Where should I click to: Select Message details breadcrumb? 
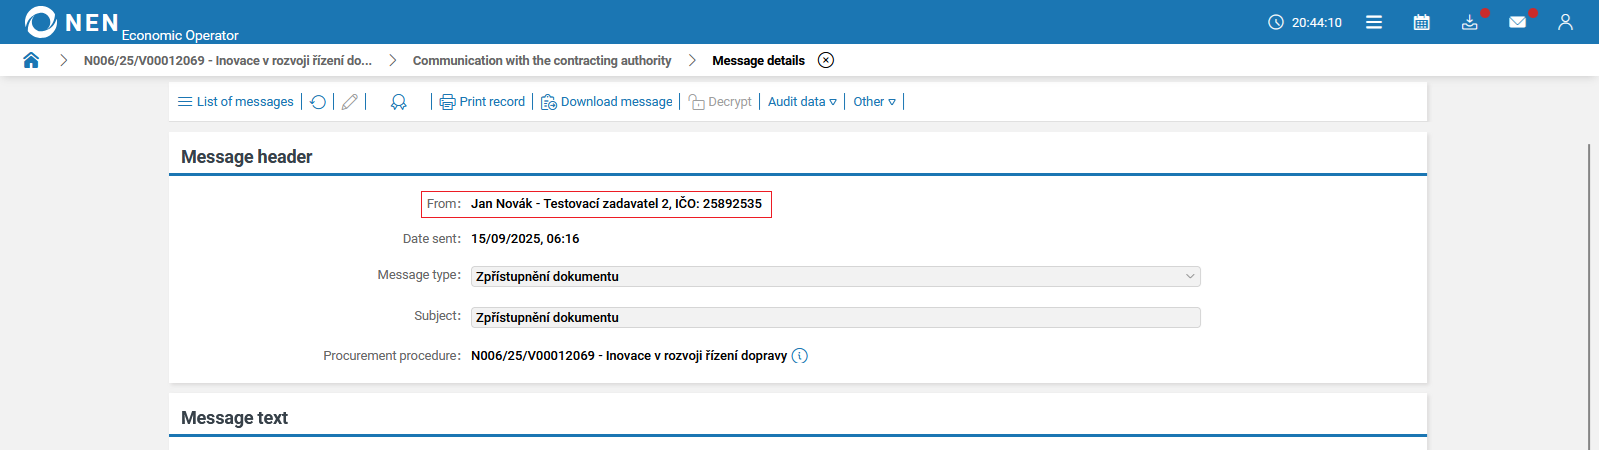point(758,61)
